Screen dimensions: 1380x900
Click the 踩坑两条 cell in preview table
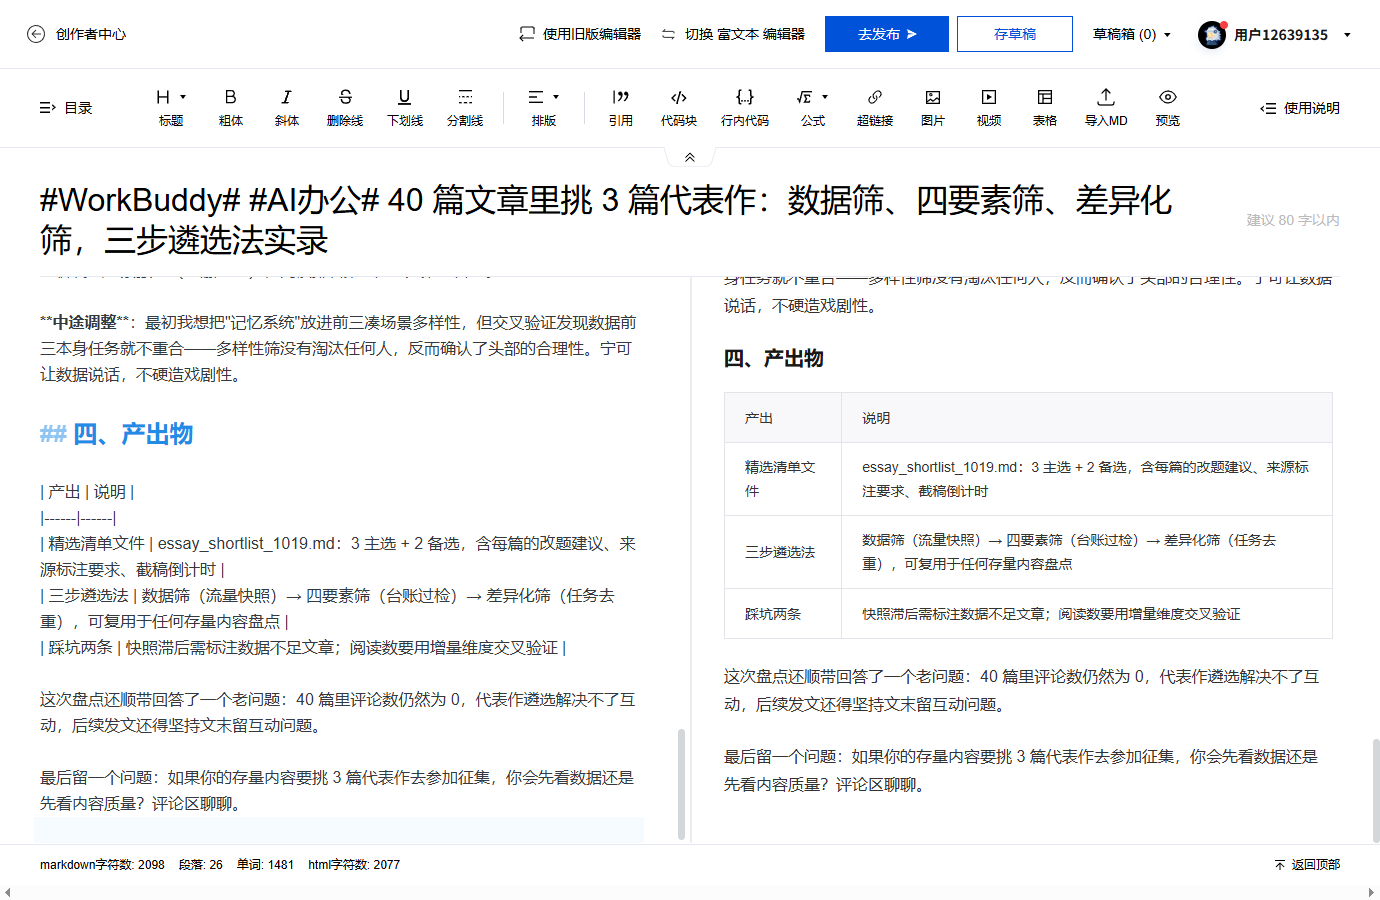click(x=783, y=614)
